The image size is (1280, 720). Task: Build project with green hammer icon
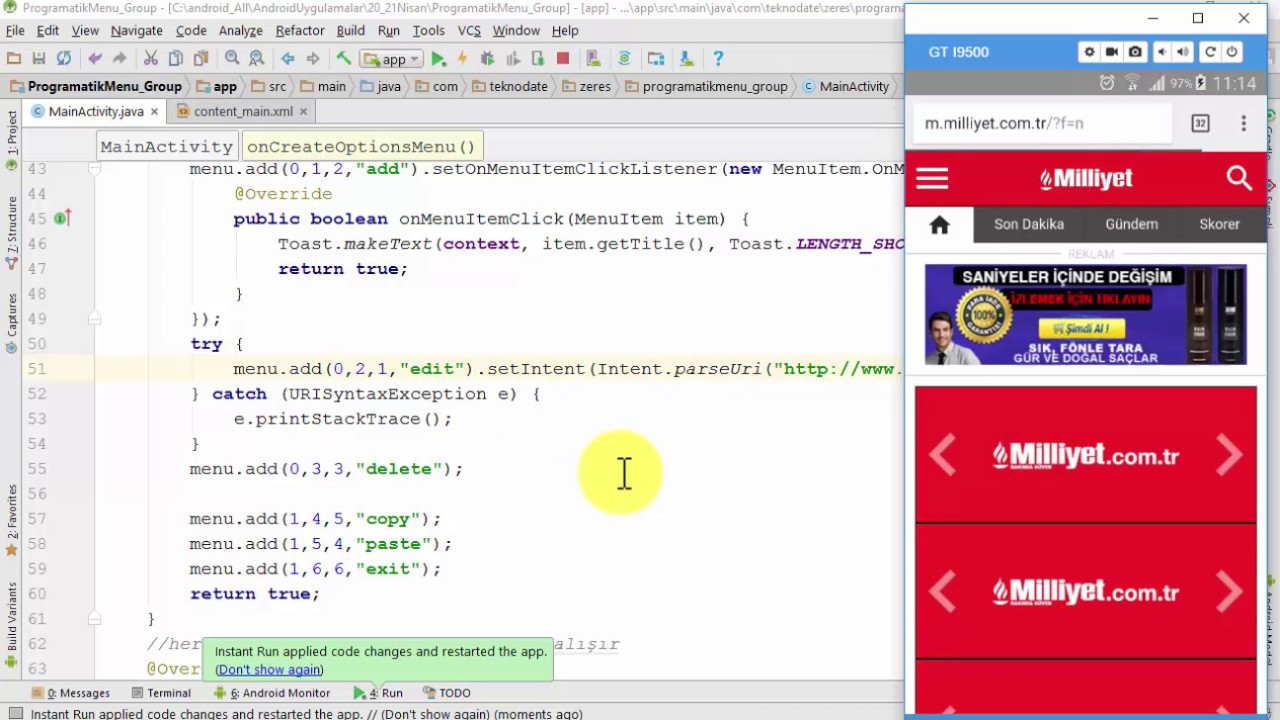coord(344,59)
